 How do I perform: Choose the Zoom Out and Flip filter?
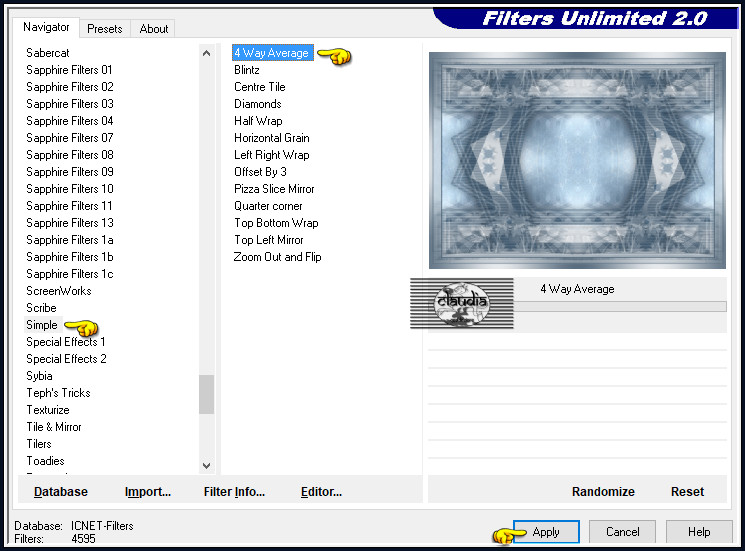[x=277, y=257]
